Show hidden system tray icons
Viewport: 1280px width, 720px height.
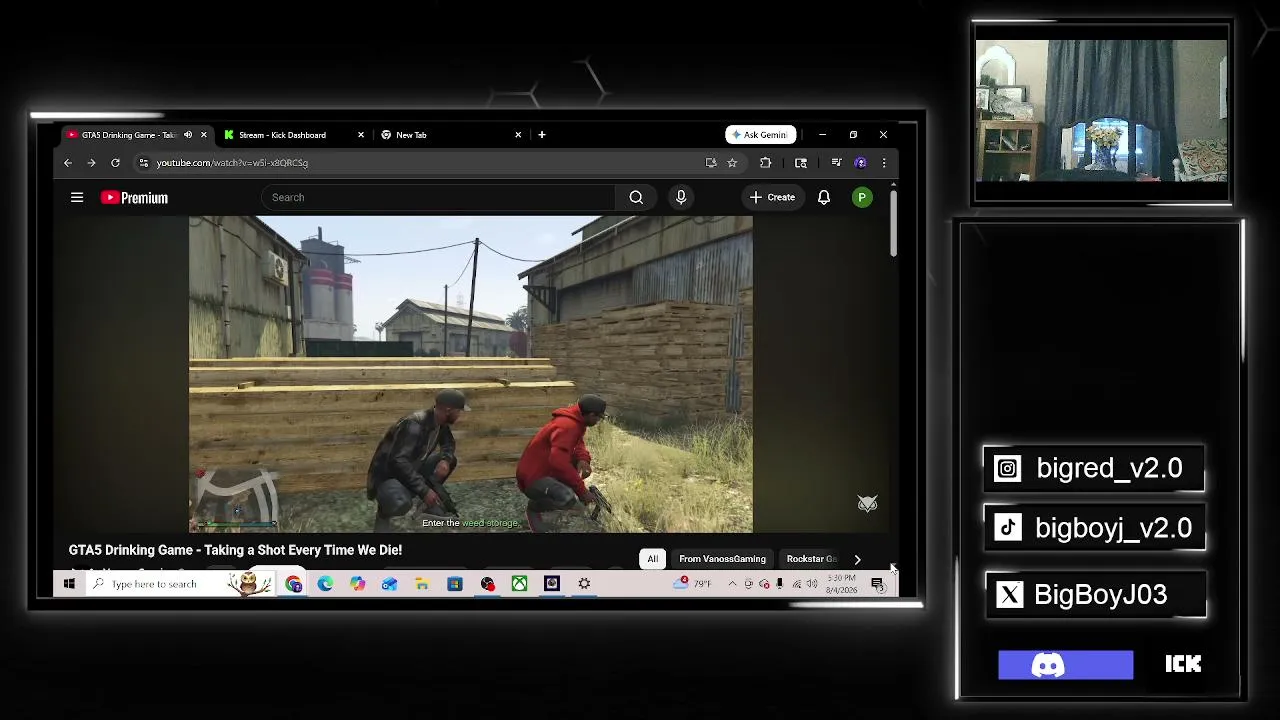[733, 584]
